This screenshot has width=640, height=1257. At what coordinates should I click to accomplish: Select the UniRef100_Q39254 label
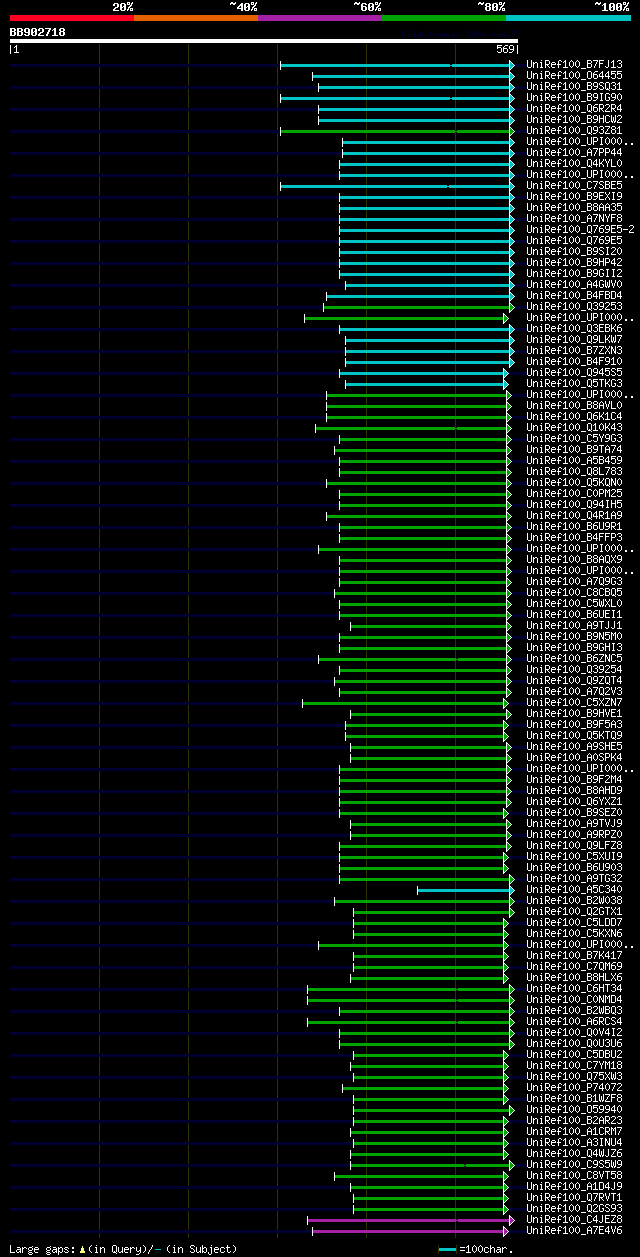tap(575, 669)
